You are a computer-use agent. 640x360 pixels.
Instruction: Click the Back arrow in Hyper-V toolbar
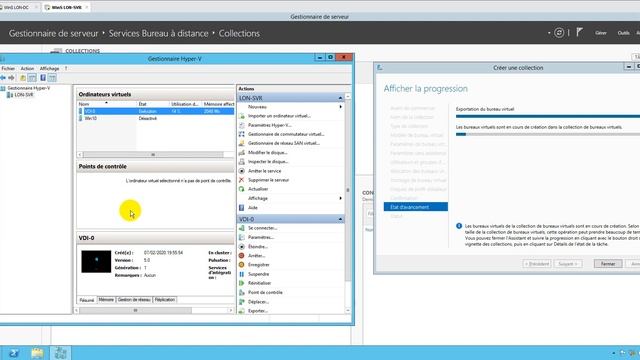(x=3, y=78)
